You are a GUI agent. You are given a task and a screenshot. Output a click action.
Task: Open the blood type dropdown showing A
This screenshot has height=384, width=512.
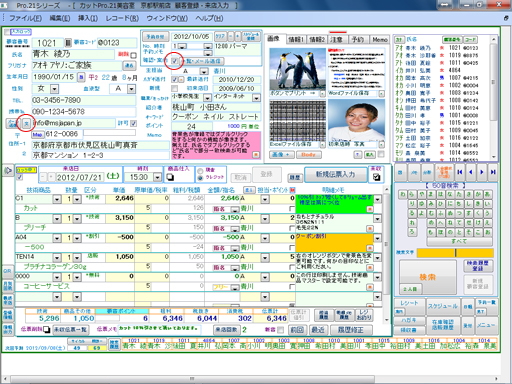pos(132,89)
